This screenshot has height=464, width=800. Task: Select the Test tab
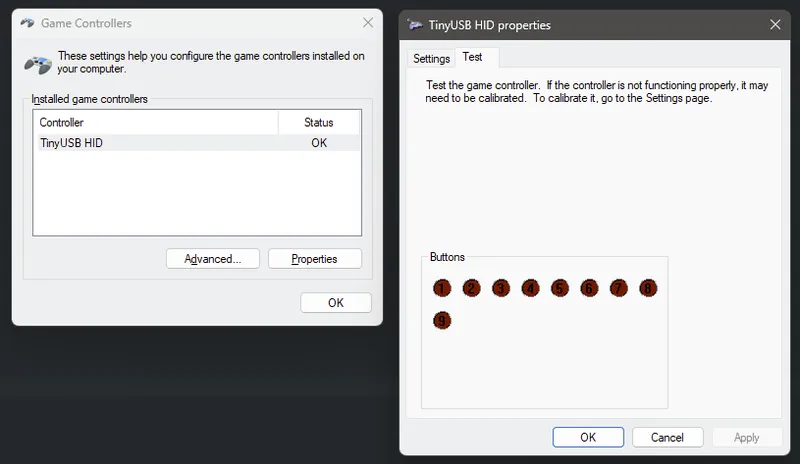coord(472,57)
